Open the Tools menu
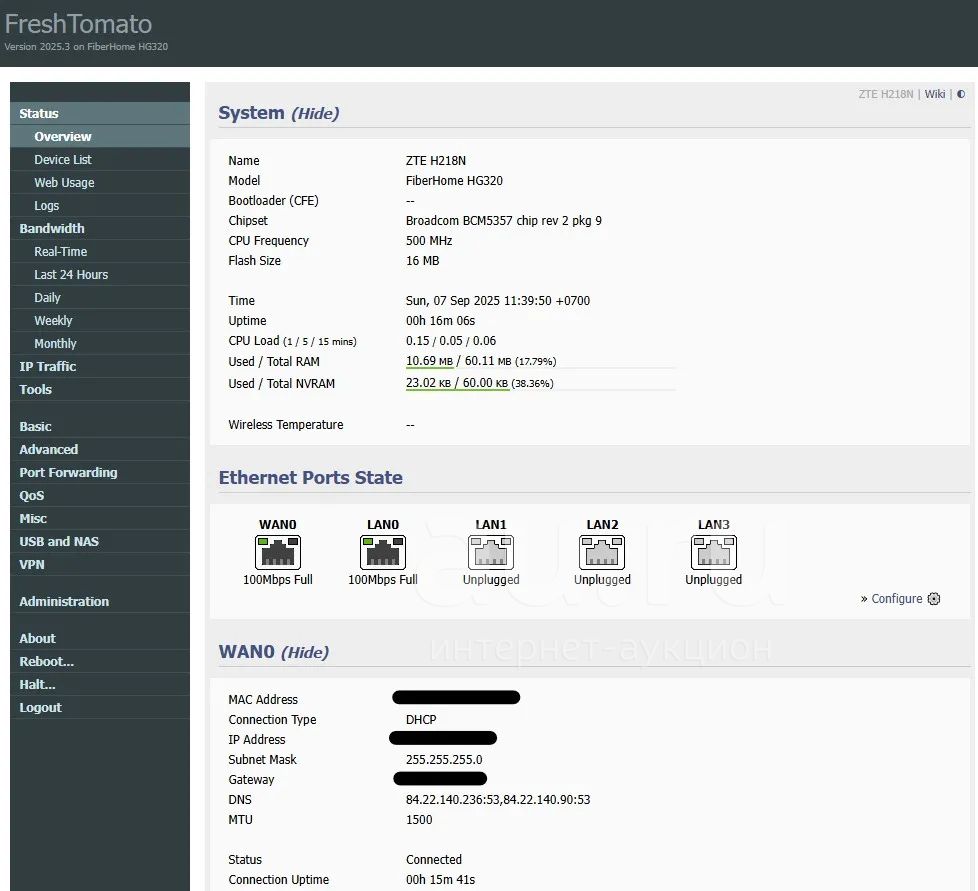 100,390
